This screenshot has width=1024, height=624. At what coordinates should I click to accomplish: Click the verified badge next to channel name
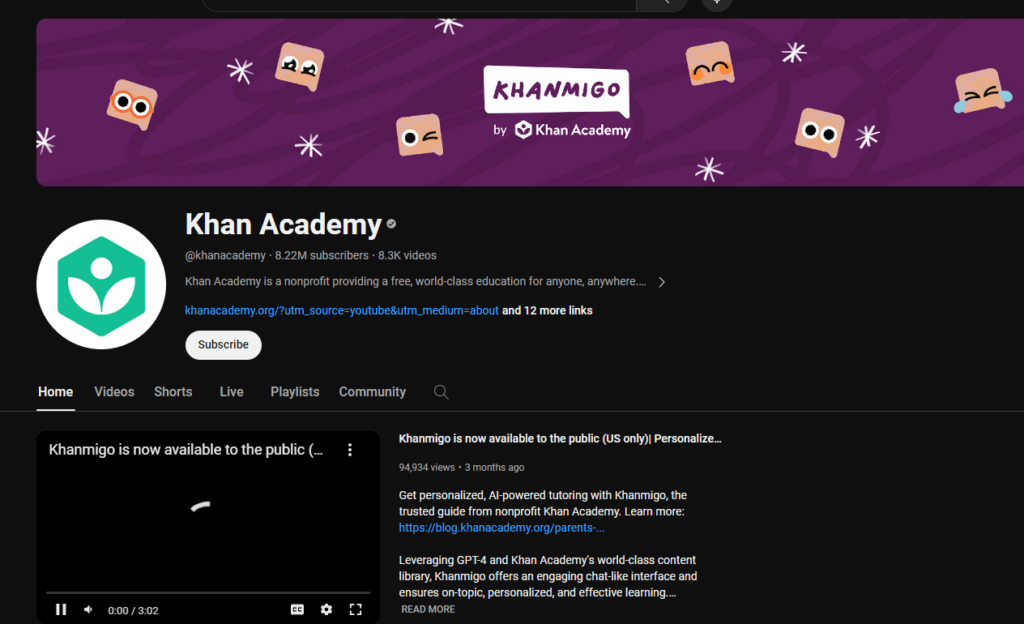(391, 224)
